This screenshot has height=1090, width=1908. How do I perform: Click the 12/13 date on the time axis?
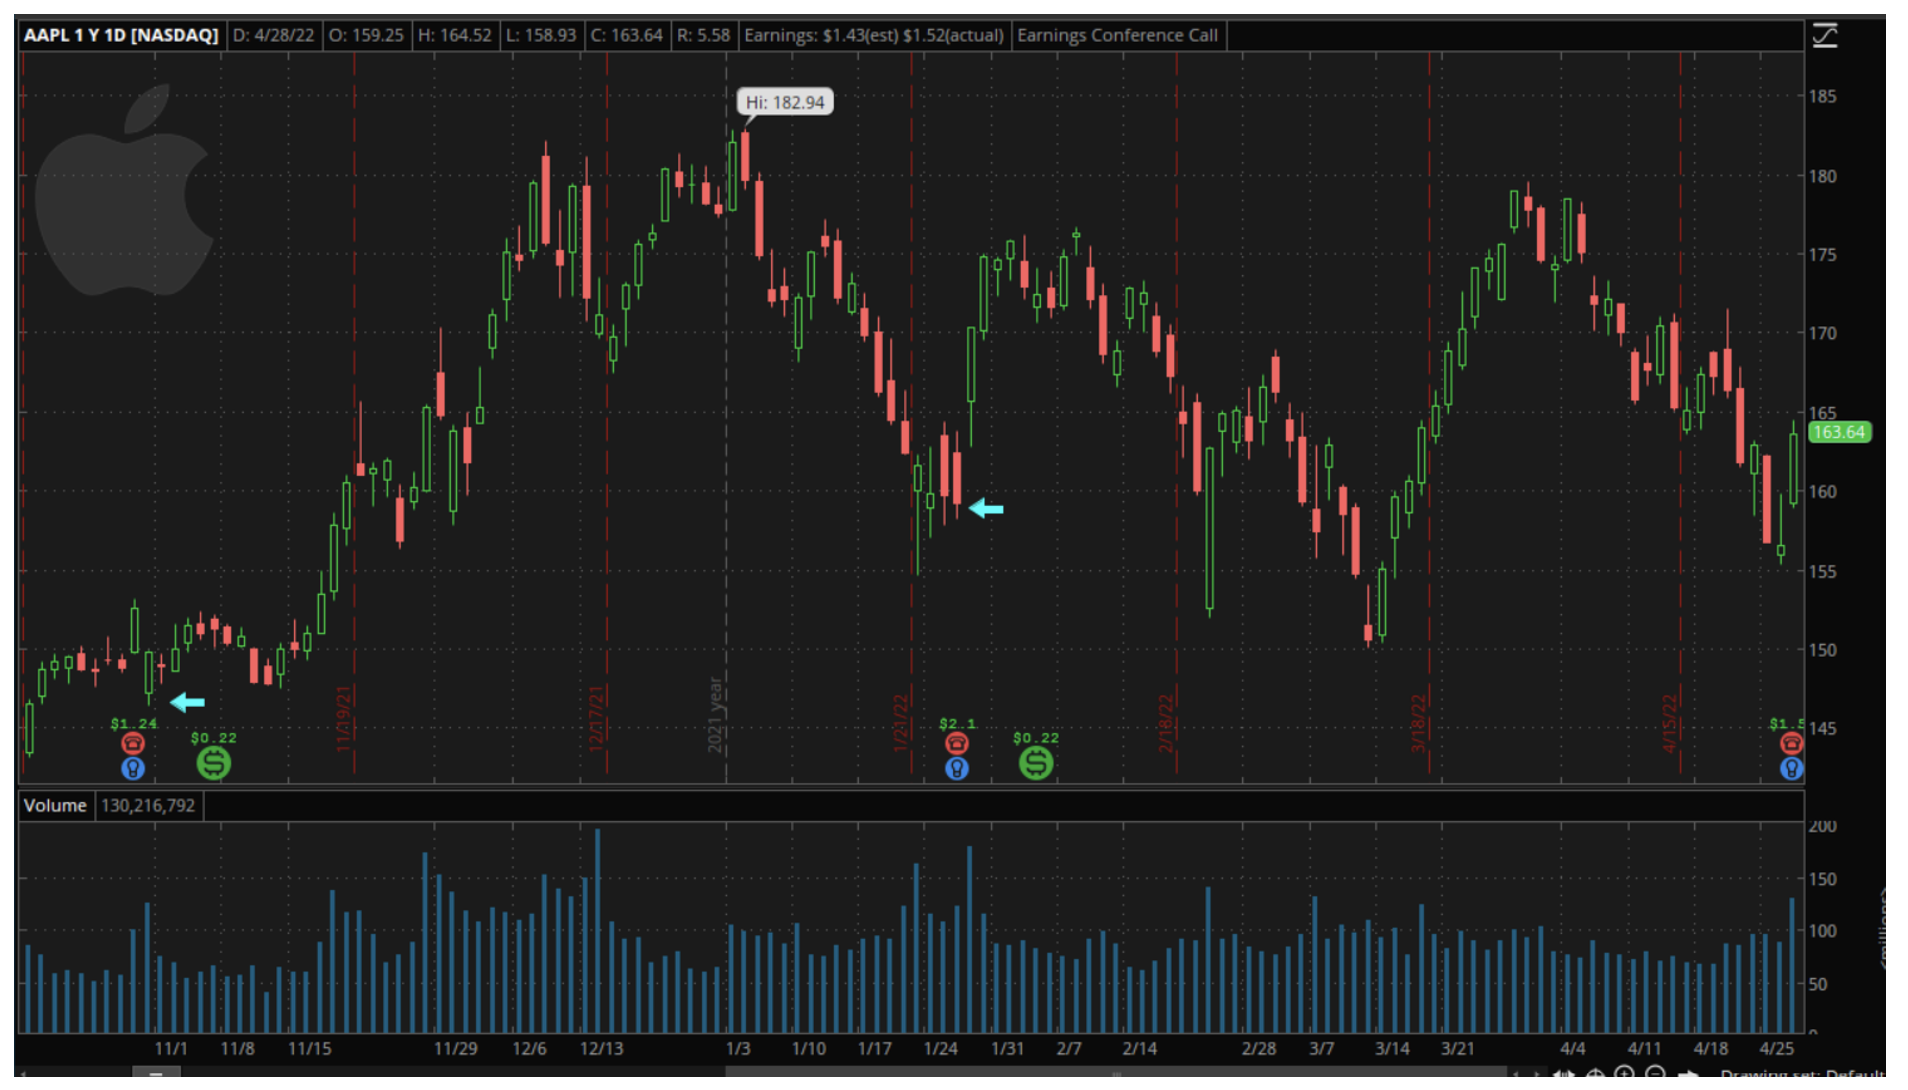pos(602,1049)
